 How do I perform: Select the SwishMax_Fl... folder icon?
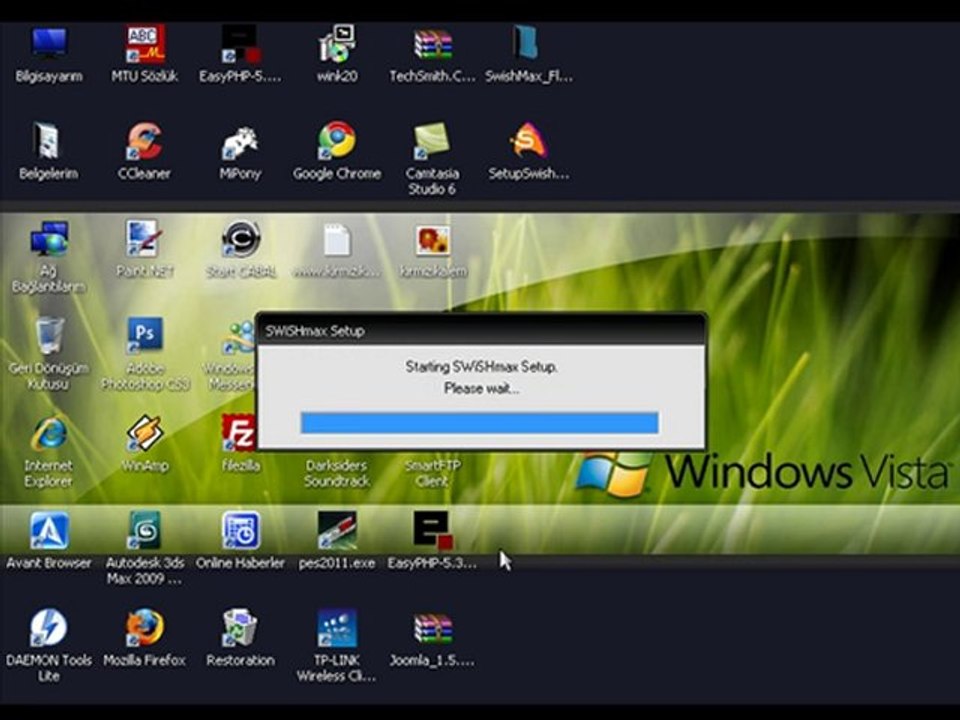coord(527,43)
